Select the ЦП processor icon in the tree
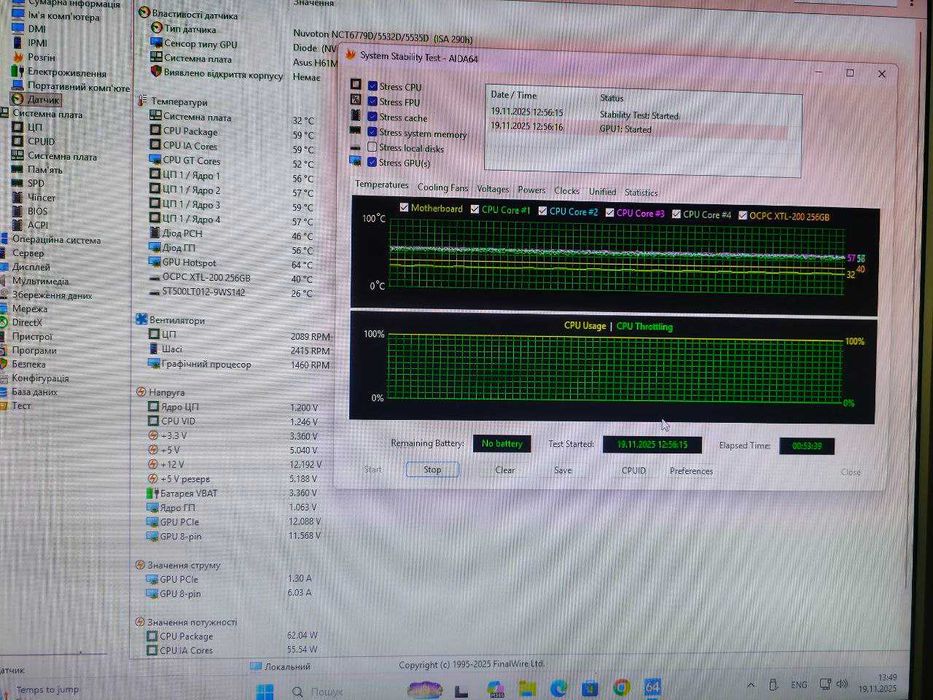933x700 pixels. coord(18,127)
